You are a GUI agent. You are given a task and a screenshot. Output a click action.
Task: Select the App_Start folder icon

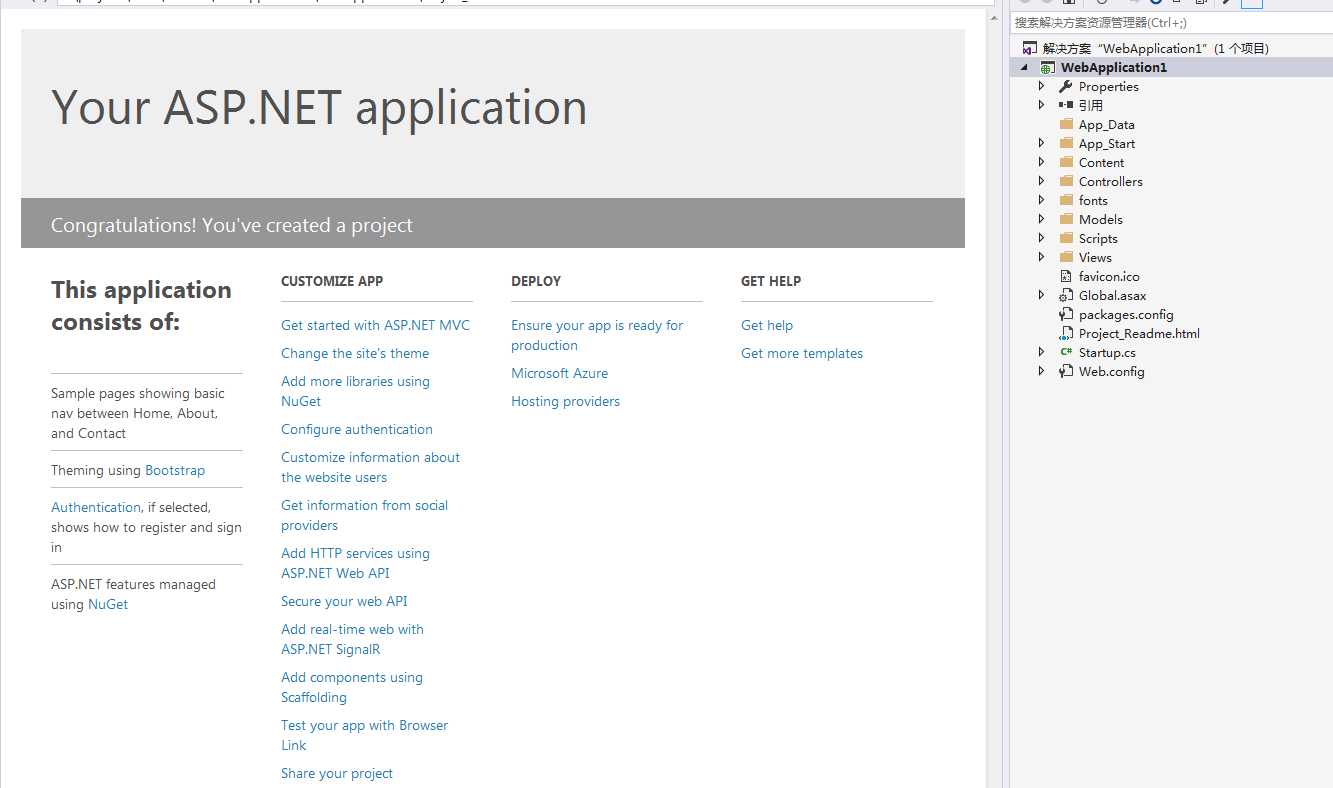pyautogui.click(x=1065, y=144)
